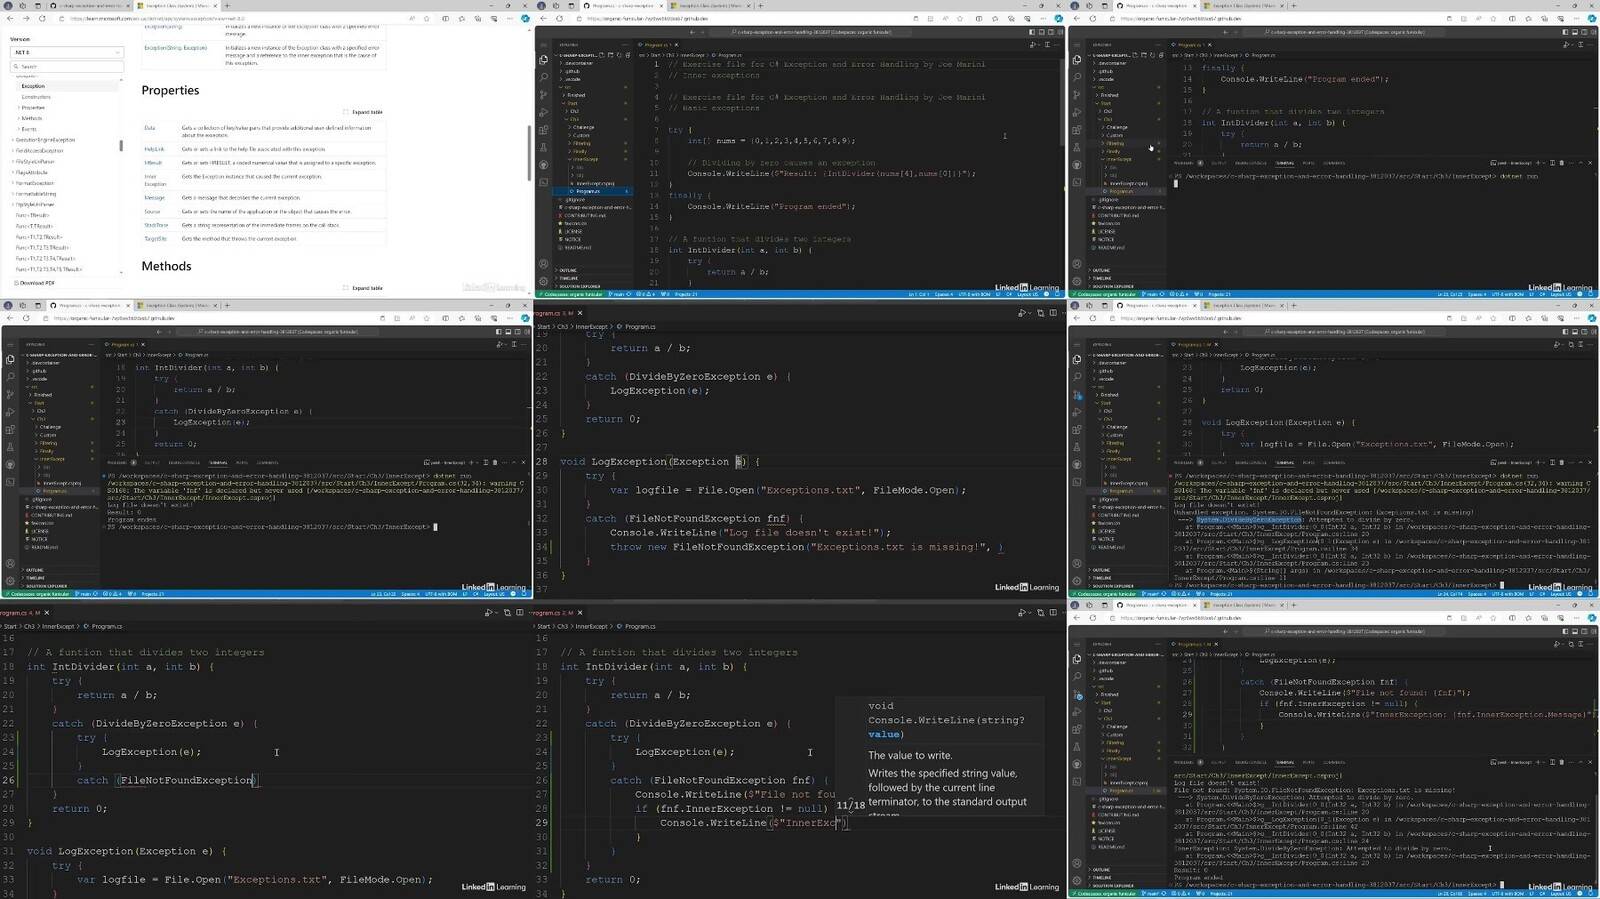Open Manage gear in the 'Inner exceptions' editor window
This screenshot has width=1600, height=899.
point(544,281)
